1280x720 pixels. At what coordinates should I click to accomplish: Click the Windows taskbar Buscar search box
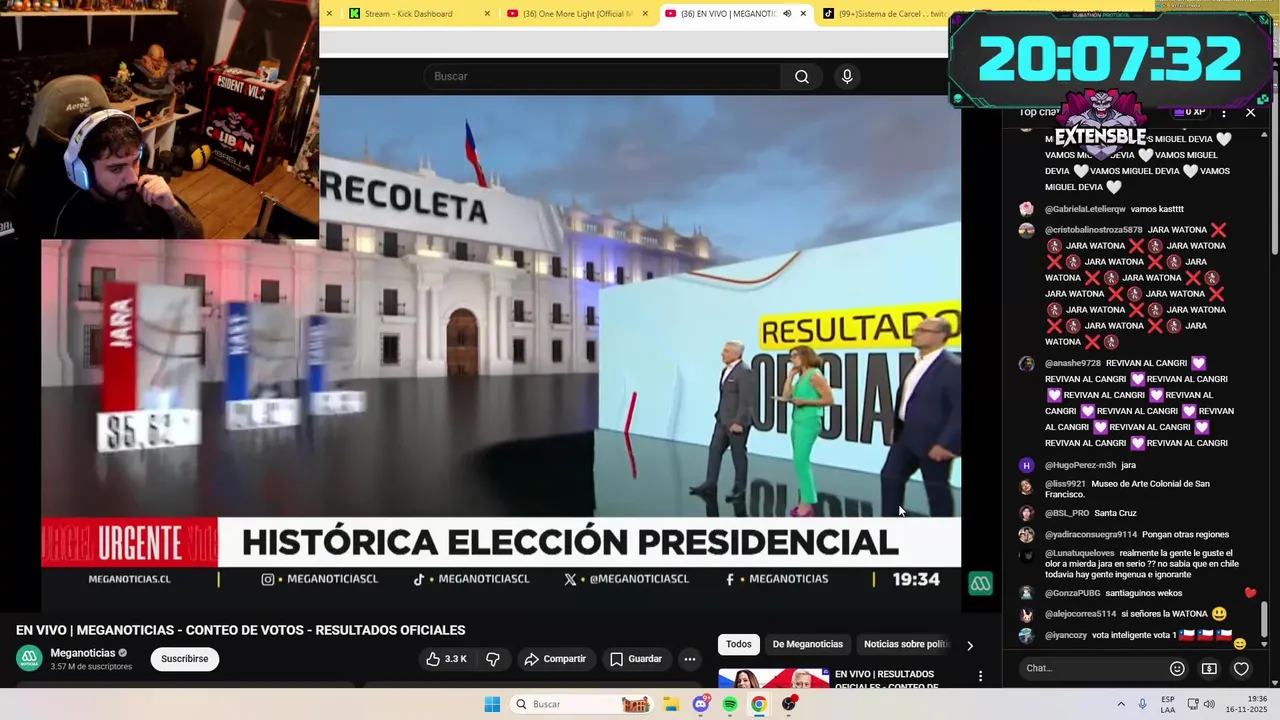583,704
